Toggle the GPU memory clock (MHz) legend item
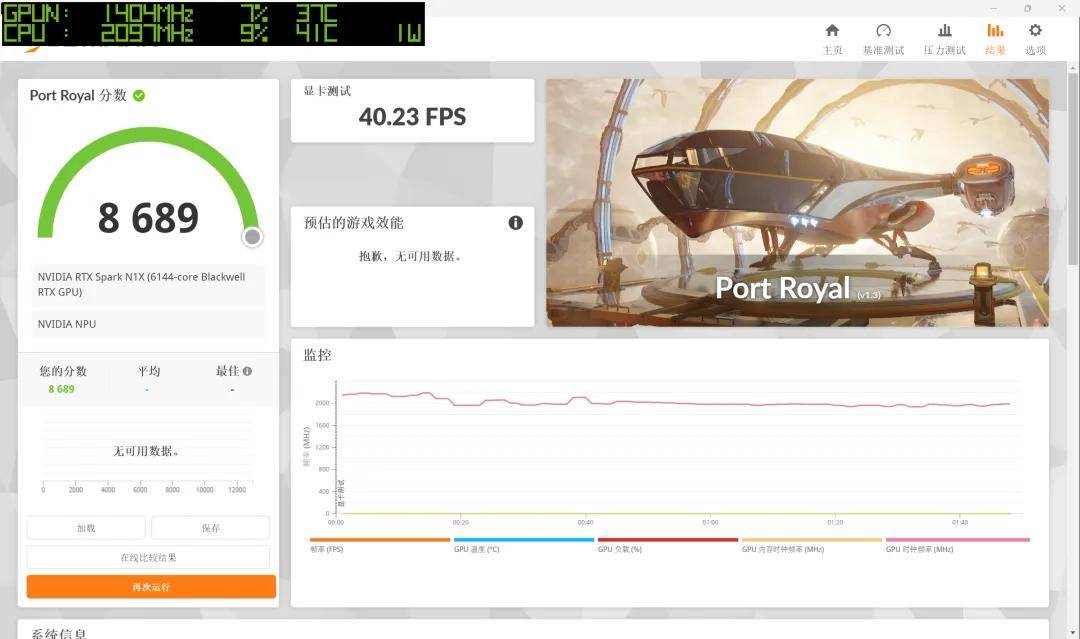 click(811, 545)
